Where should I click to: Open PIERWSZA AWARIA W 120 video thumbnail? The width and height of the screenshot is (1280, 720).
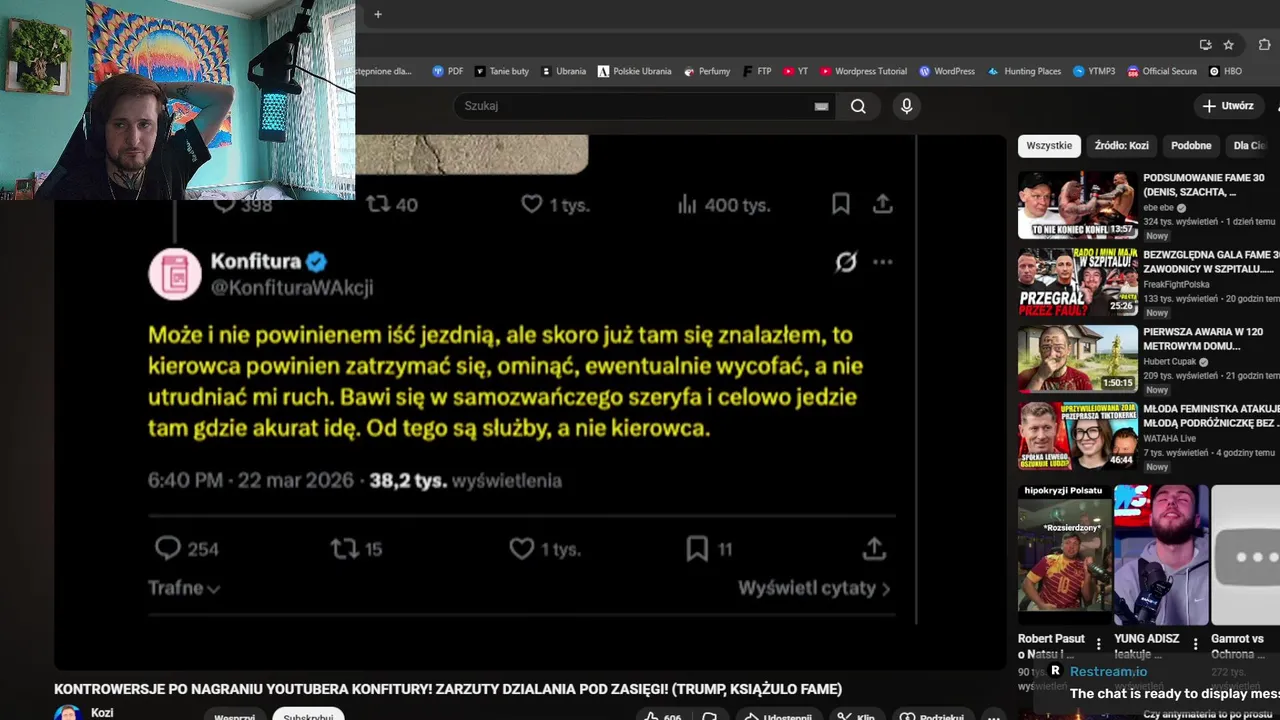[x=1078, y=359]
